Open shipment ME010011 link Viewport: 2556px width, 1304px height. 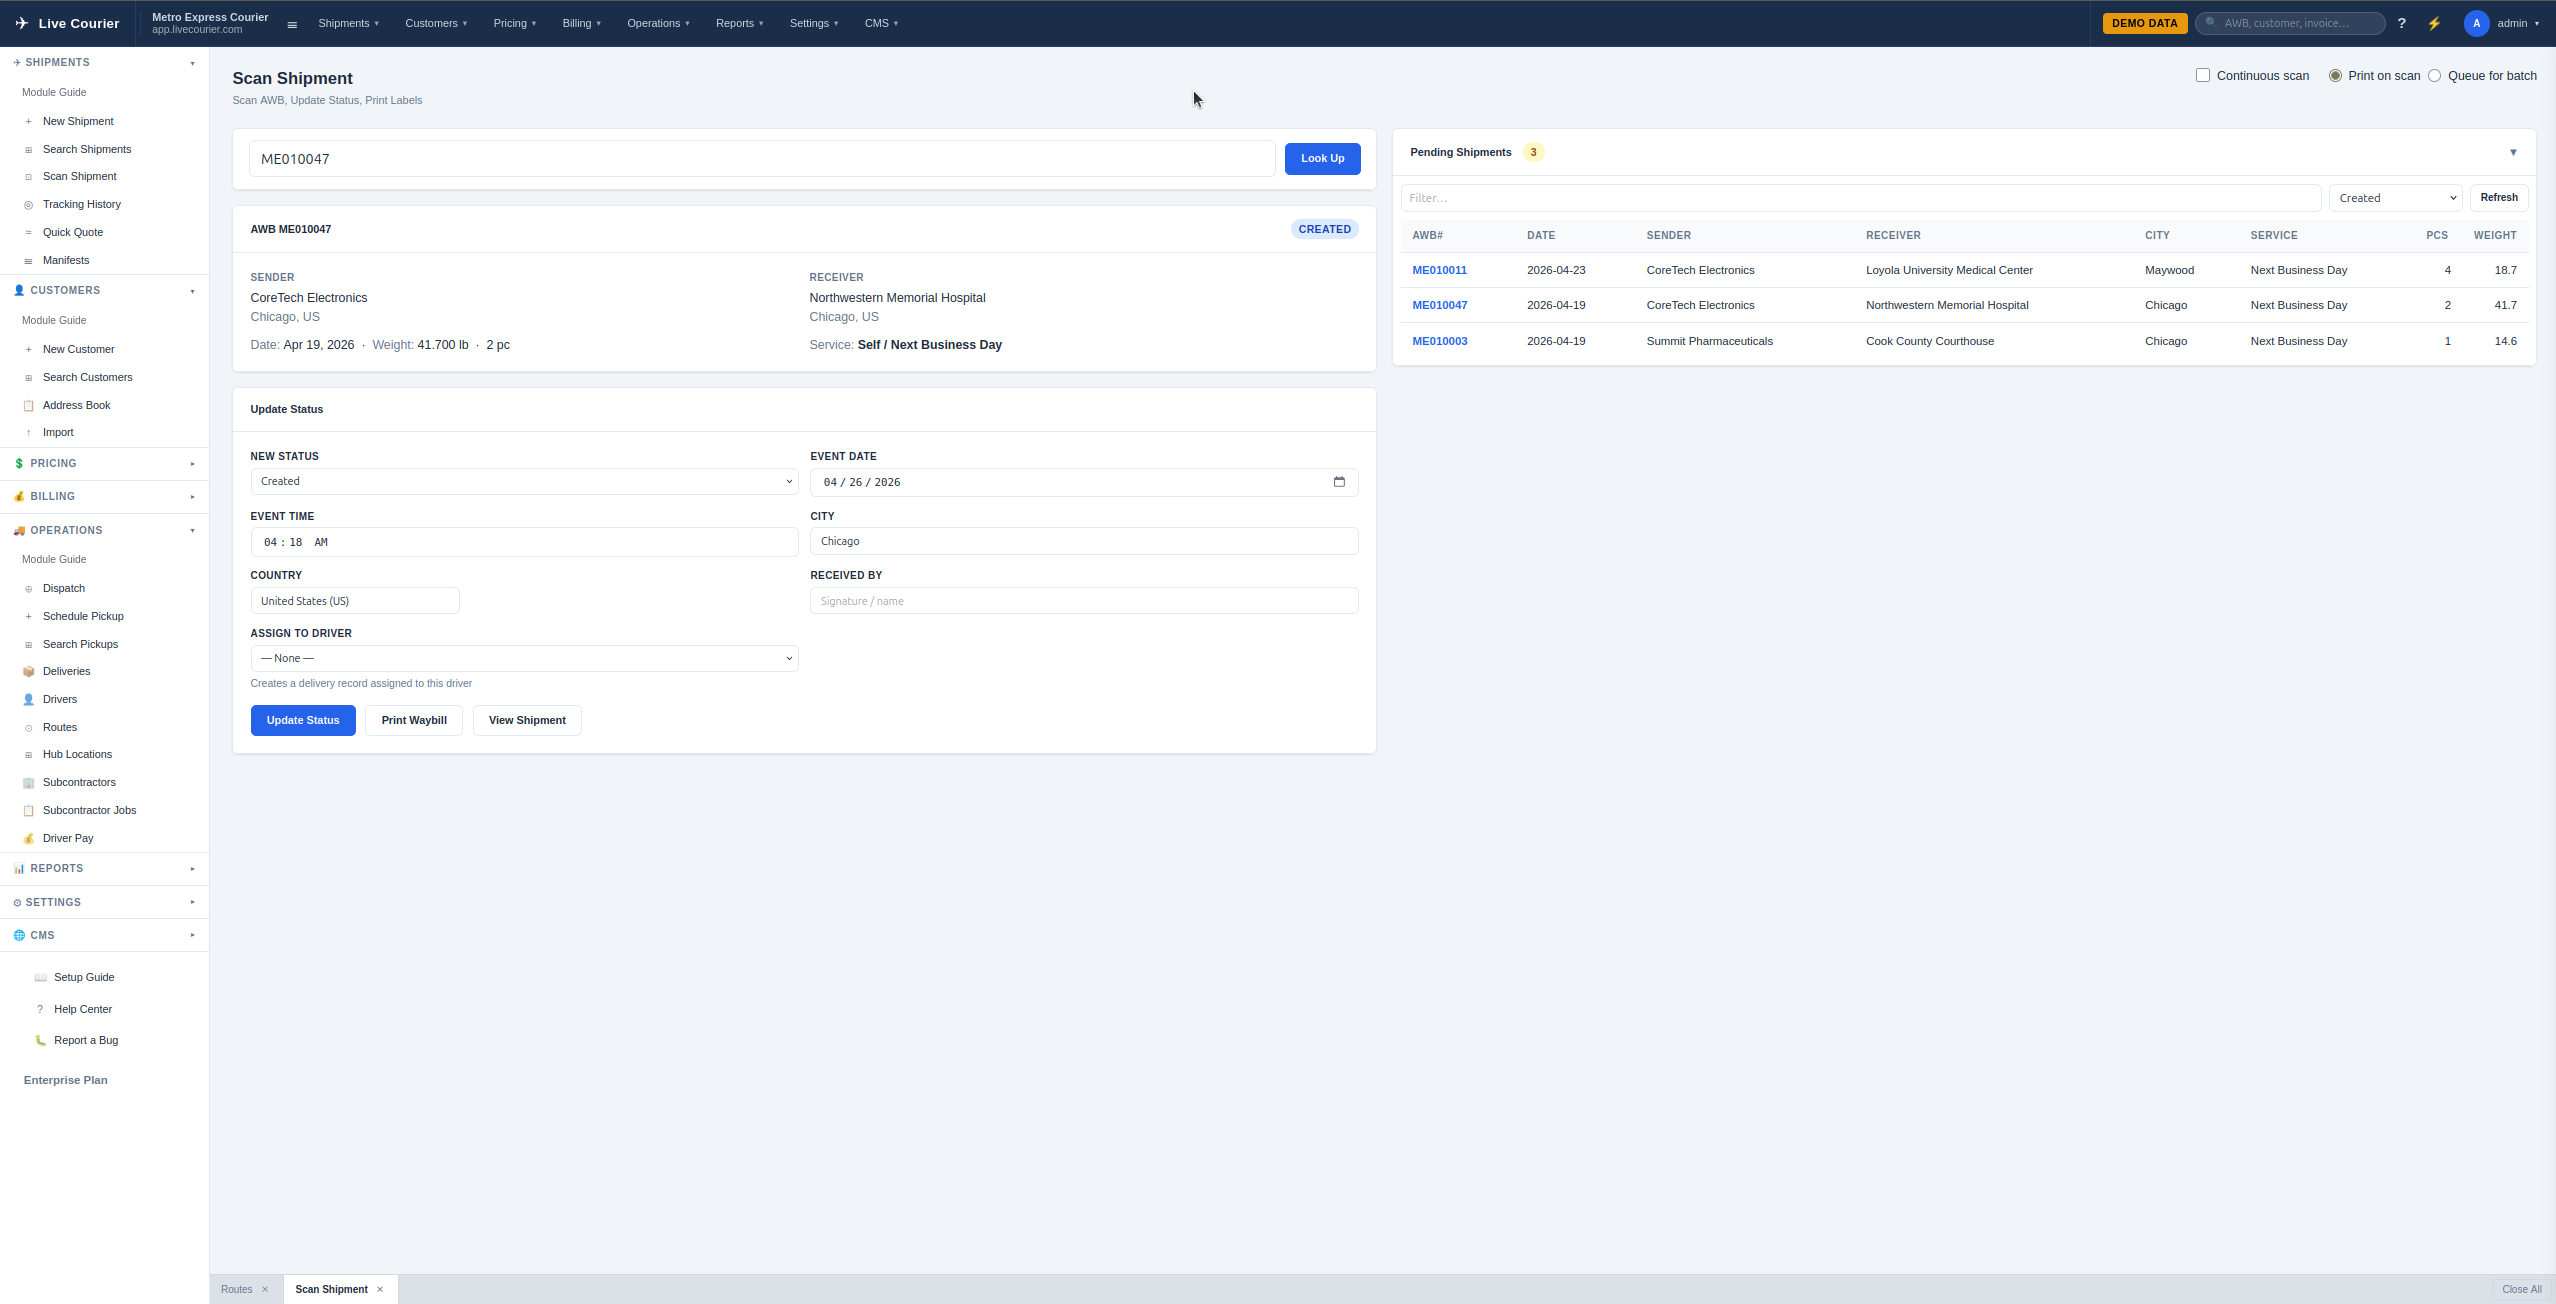pyautogui.click(x=1439, y=270)
